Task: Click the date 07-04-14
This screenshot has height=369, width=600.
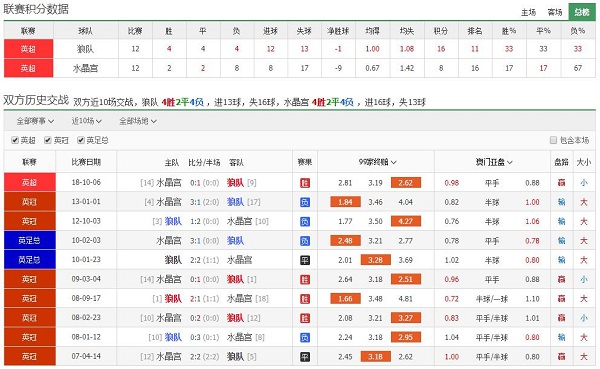Action: click(x=86, y=356)
